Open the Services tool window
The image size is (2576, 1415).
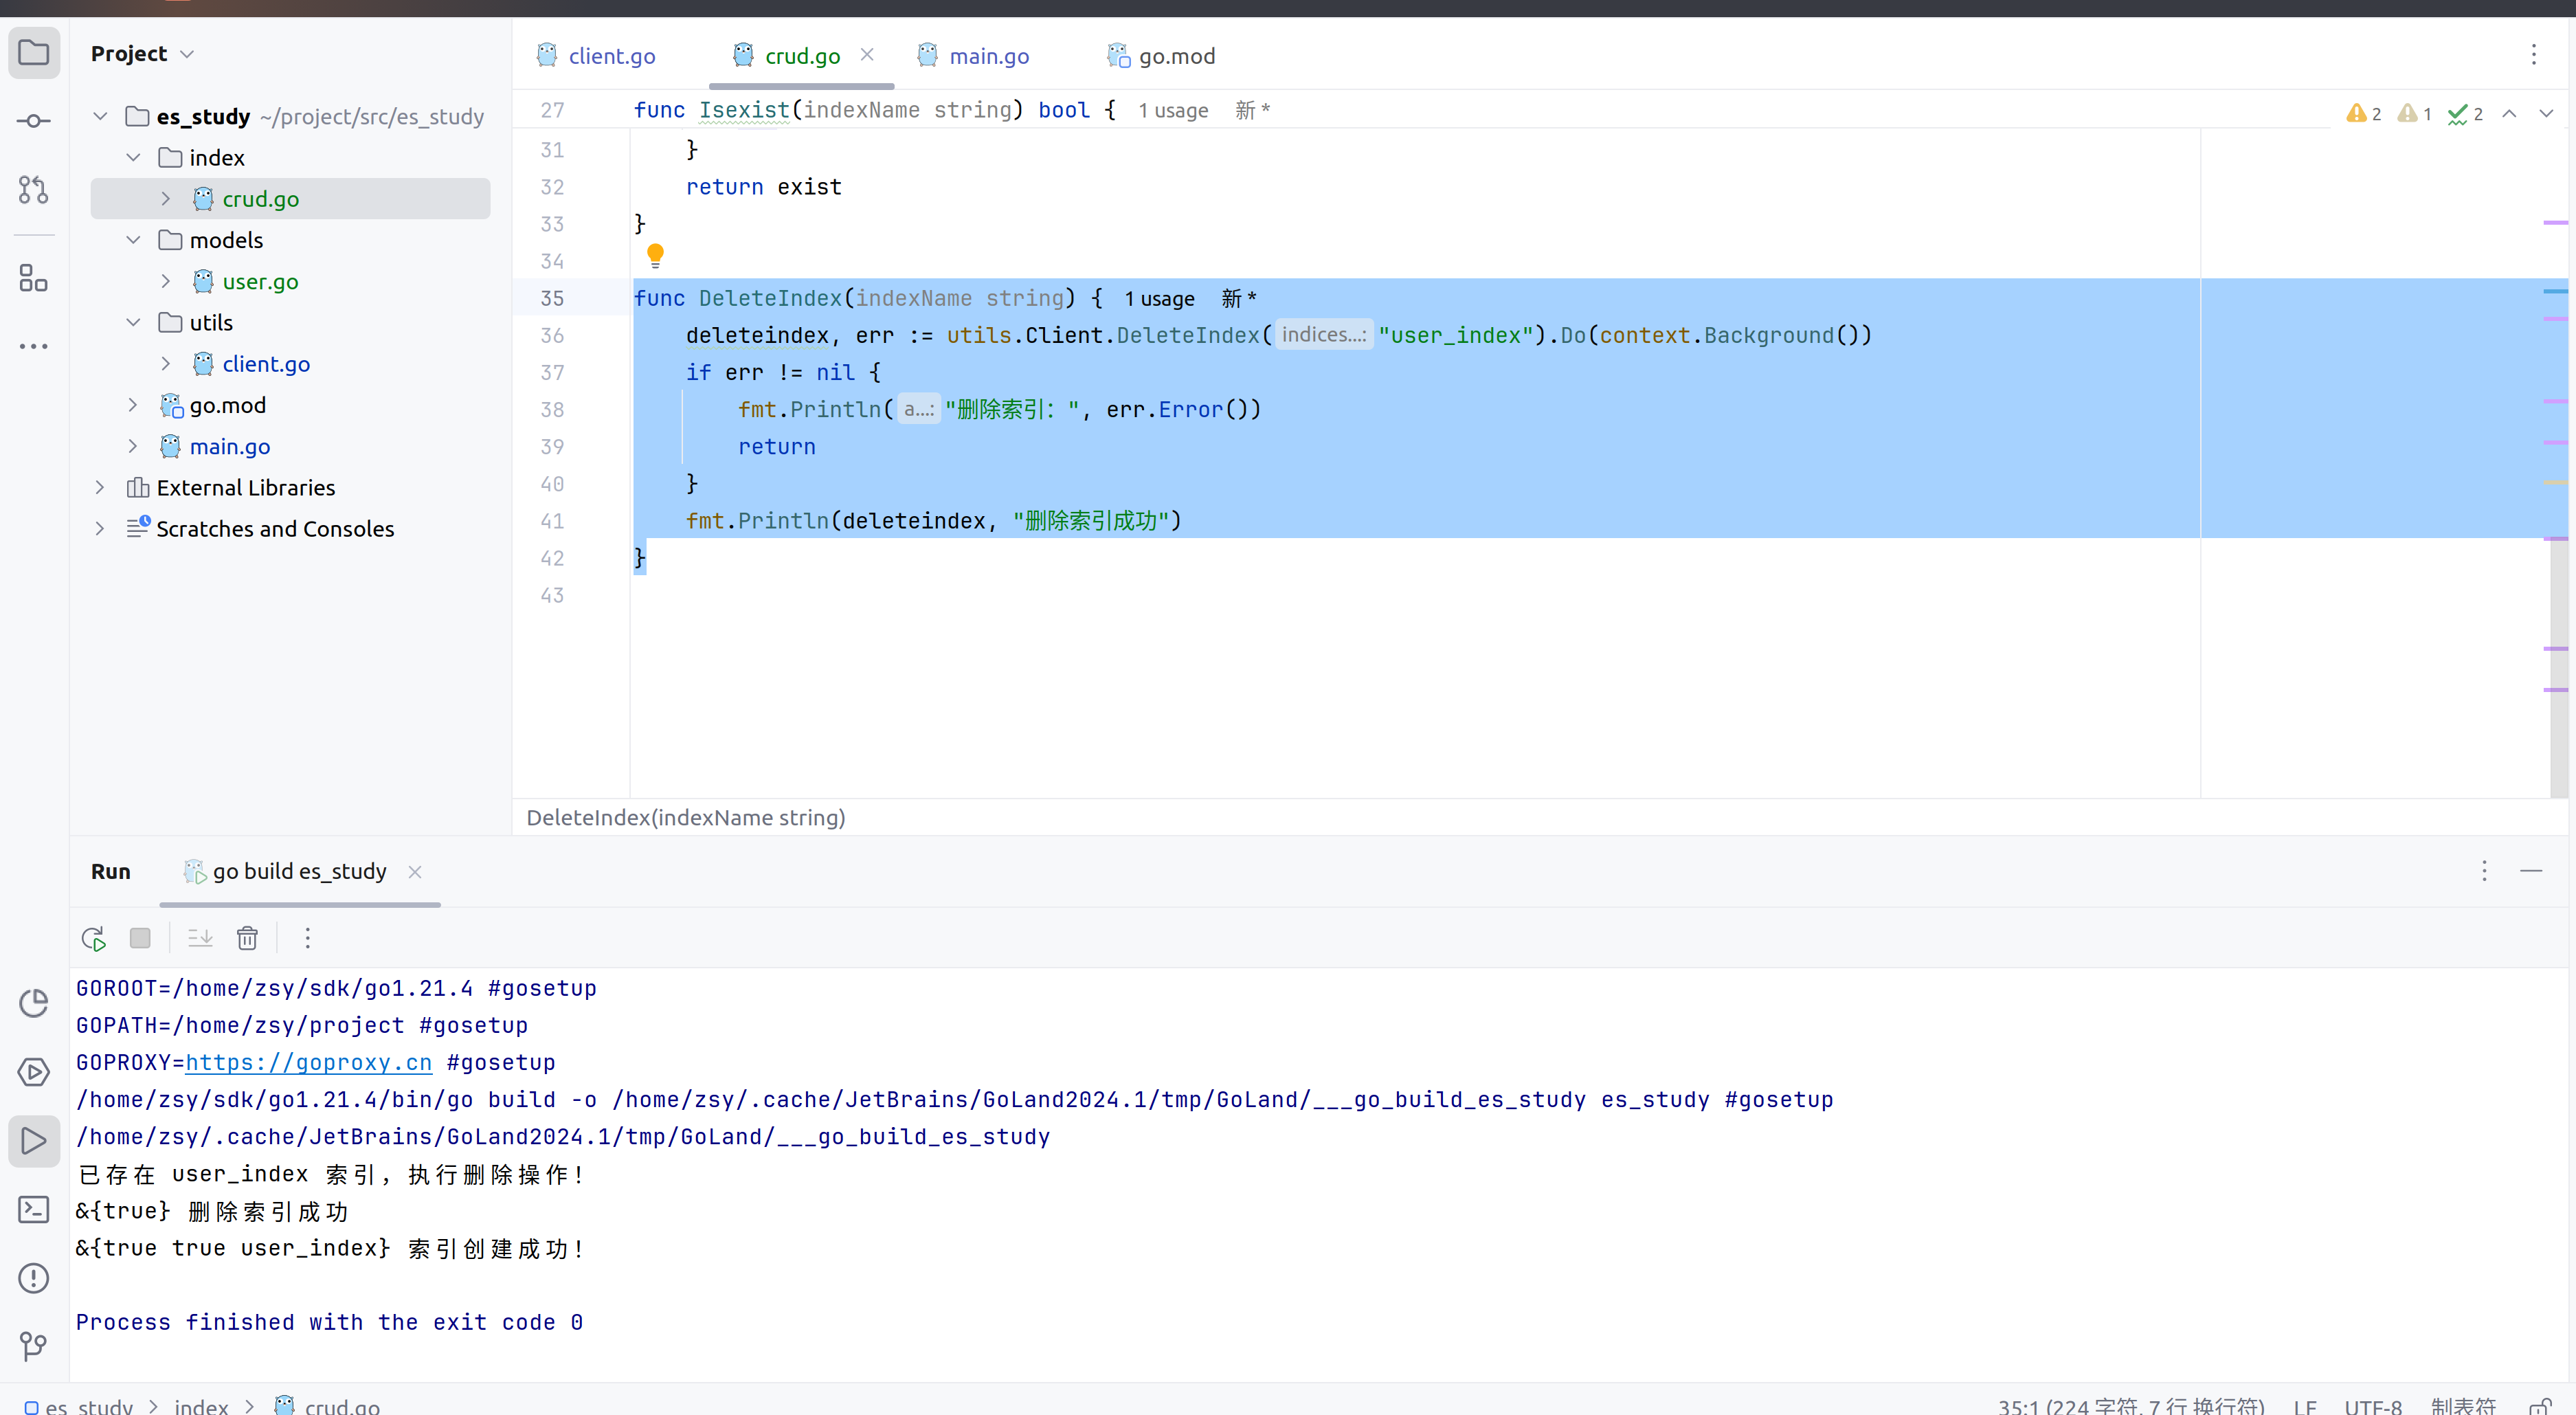click(34, 1072)
